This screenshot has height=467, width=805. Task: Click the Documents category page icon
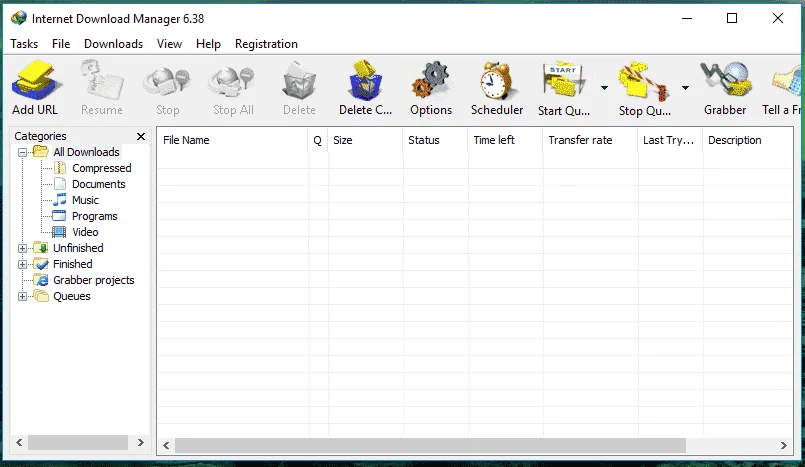click(x=60, y=184)
